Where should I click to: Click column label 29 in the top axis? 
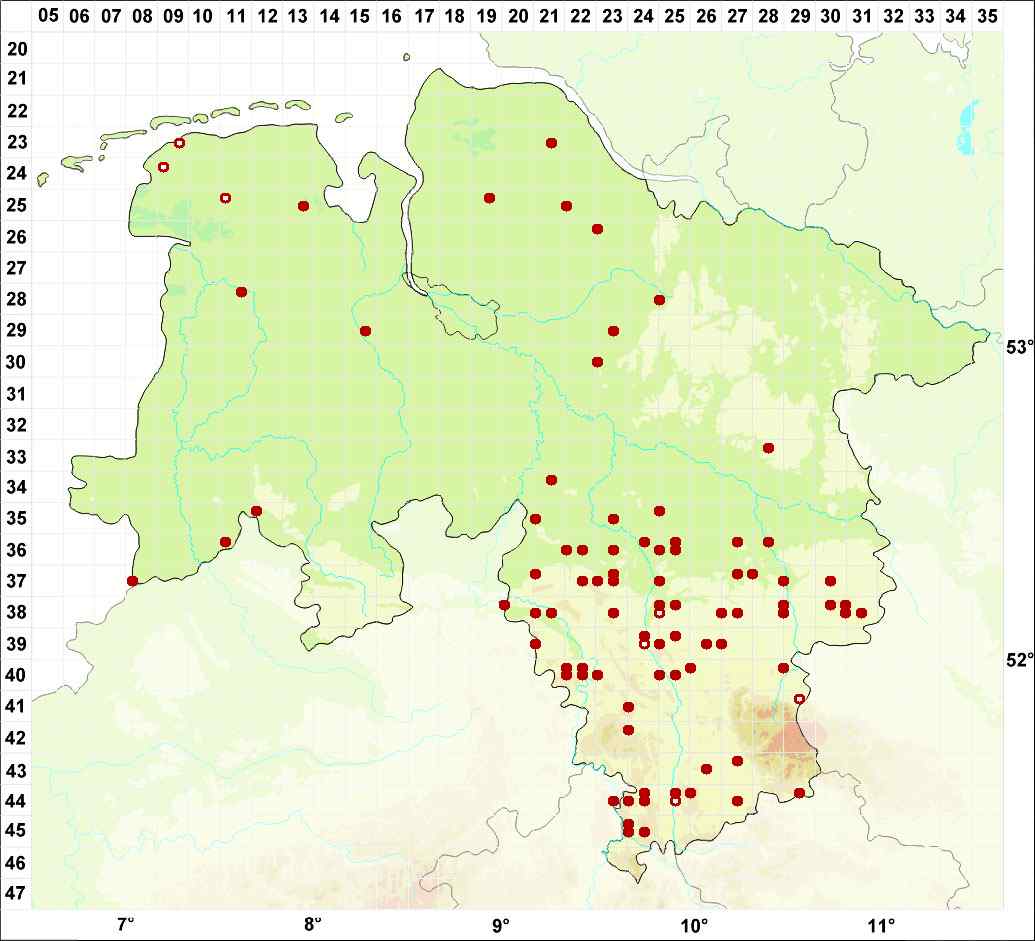click(x=800, y=15)
